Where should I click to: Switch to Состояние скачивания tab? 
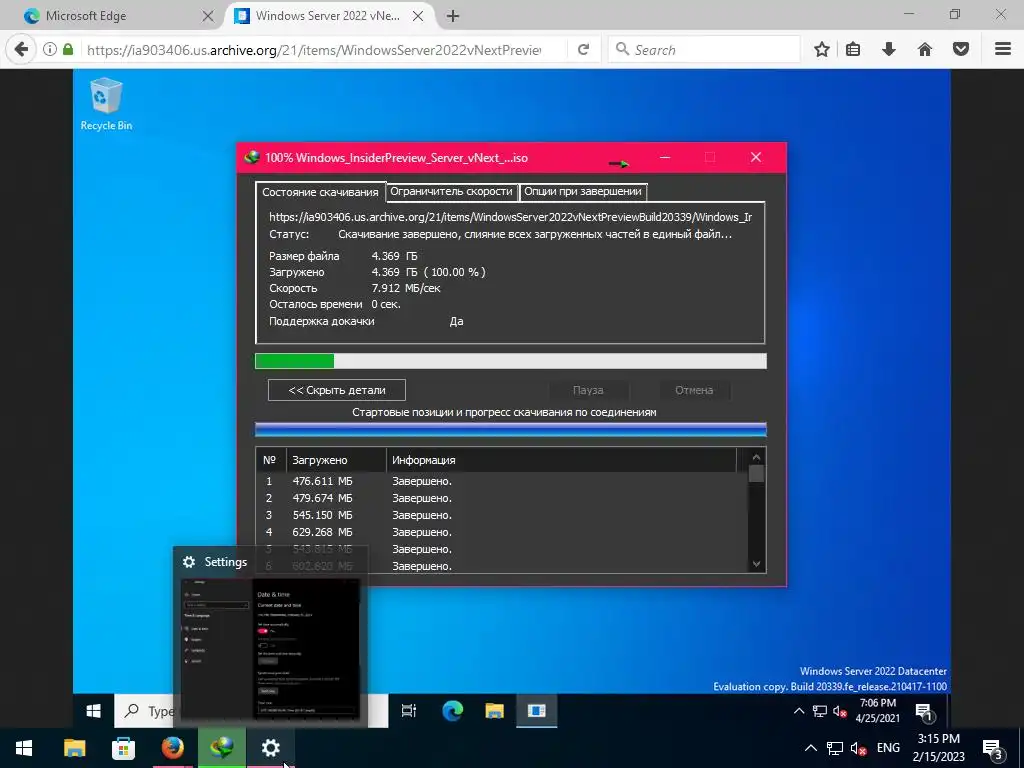320,192
